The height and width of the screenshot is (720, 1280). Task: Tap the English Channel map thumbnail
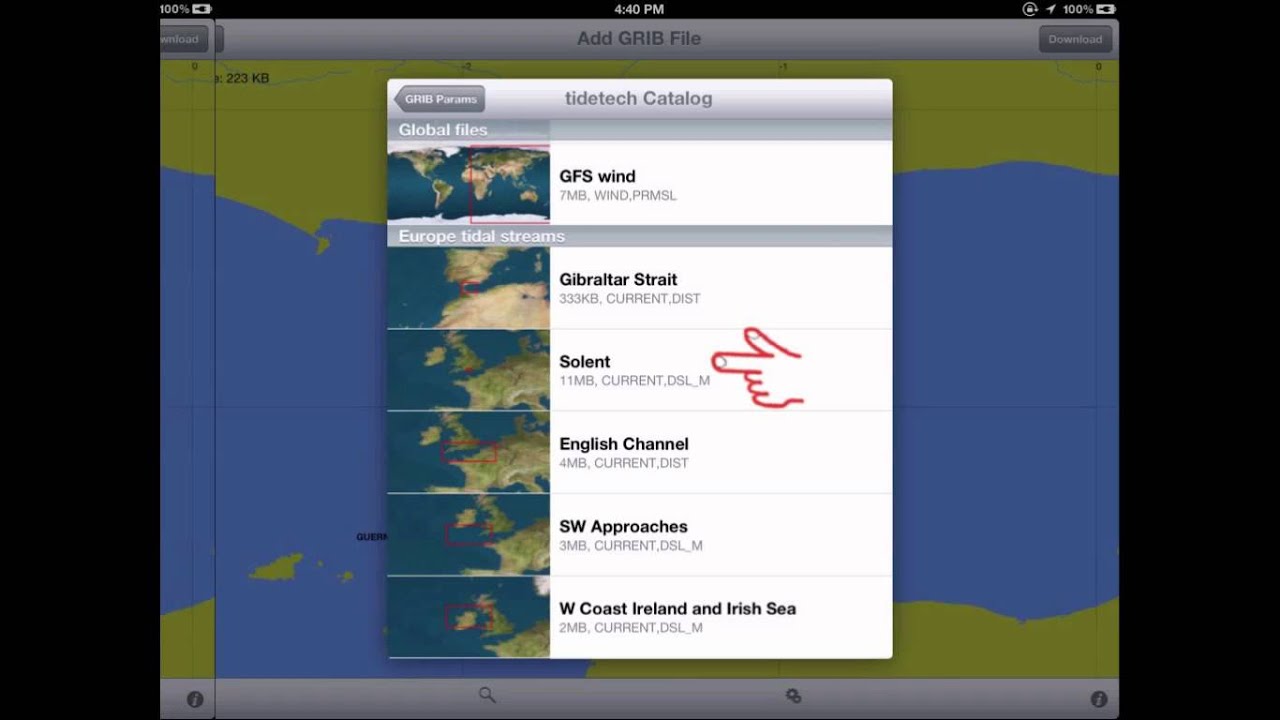click(x=469, y=452)
